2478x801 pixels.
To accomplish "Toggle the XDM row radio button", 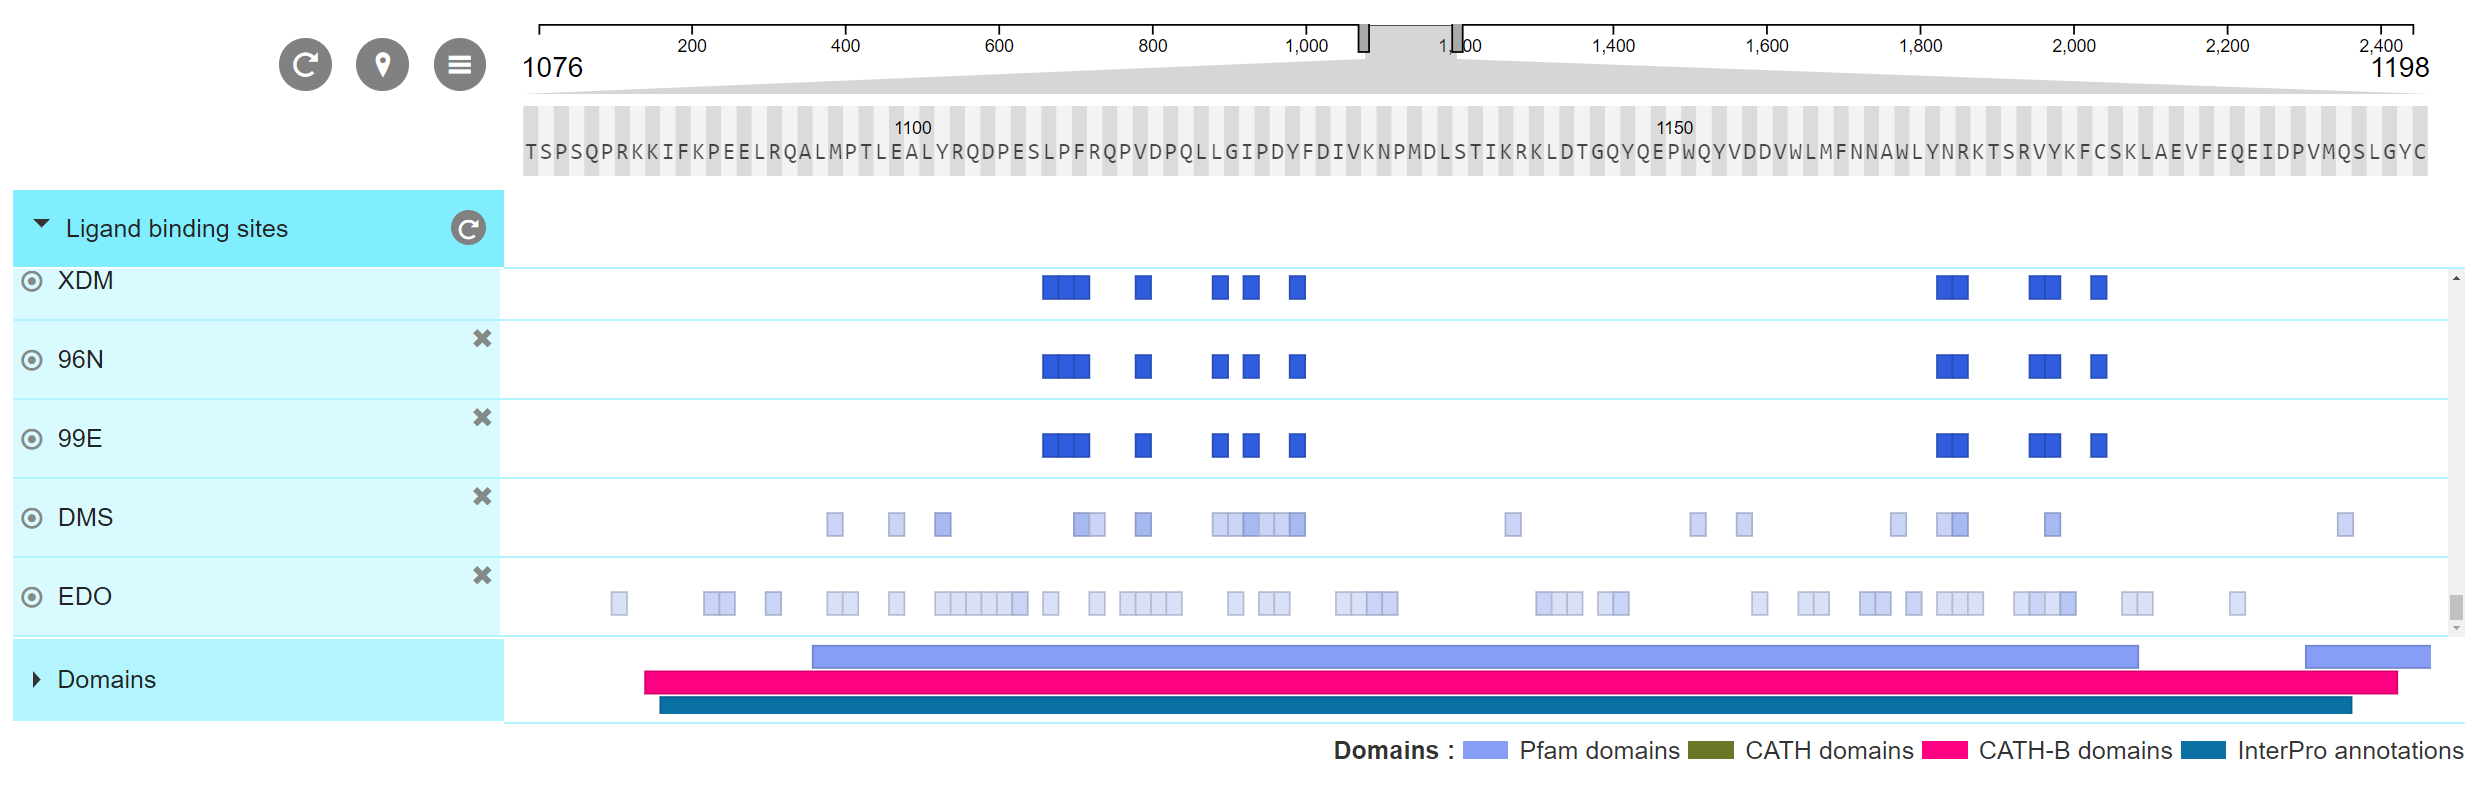I will [x=32, y=281].
